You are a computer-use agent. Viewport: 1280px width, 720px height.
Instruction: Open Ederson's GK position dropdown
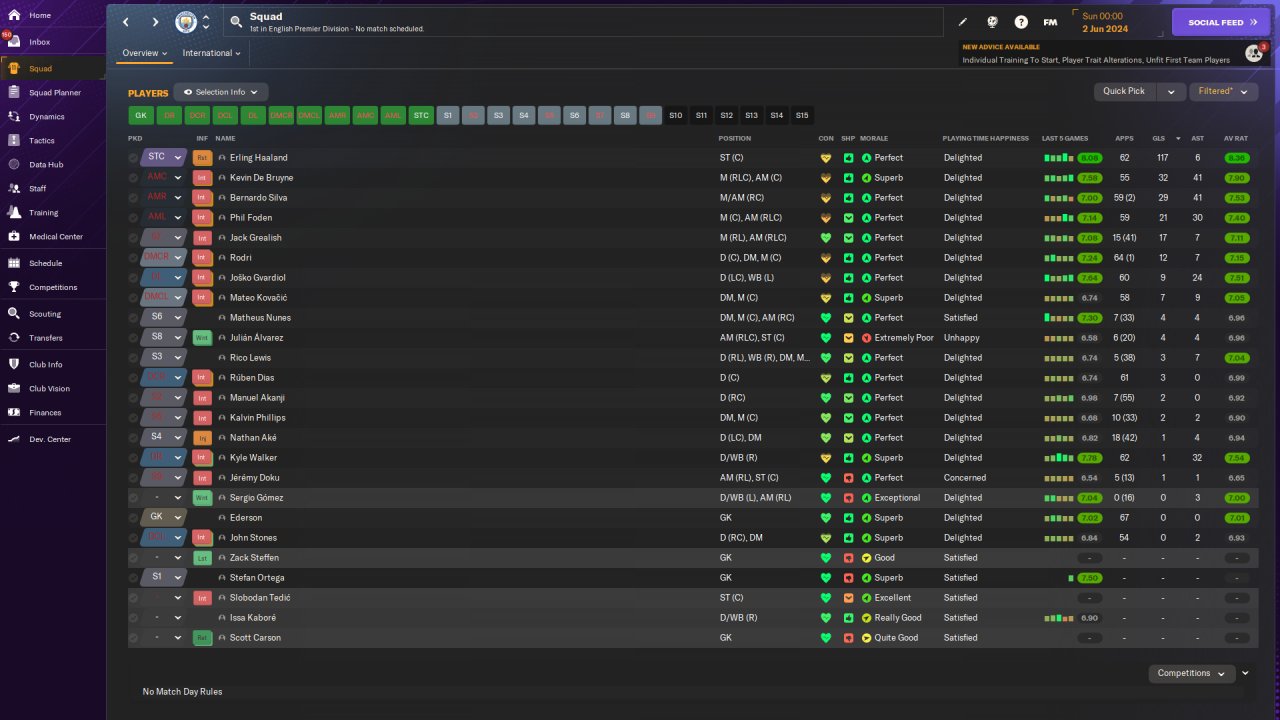[x=163, y=517]
